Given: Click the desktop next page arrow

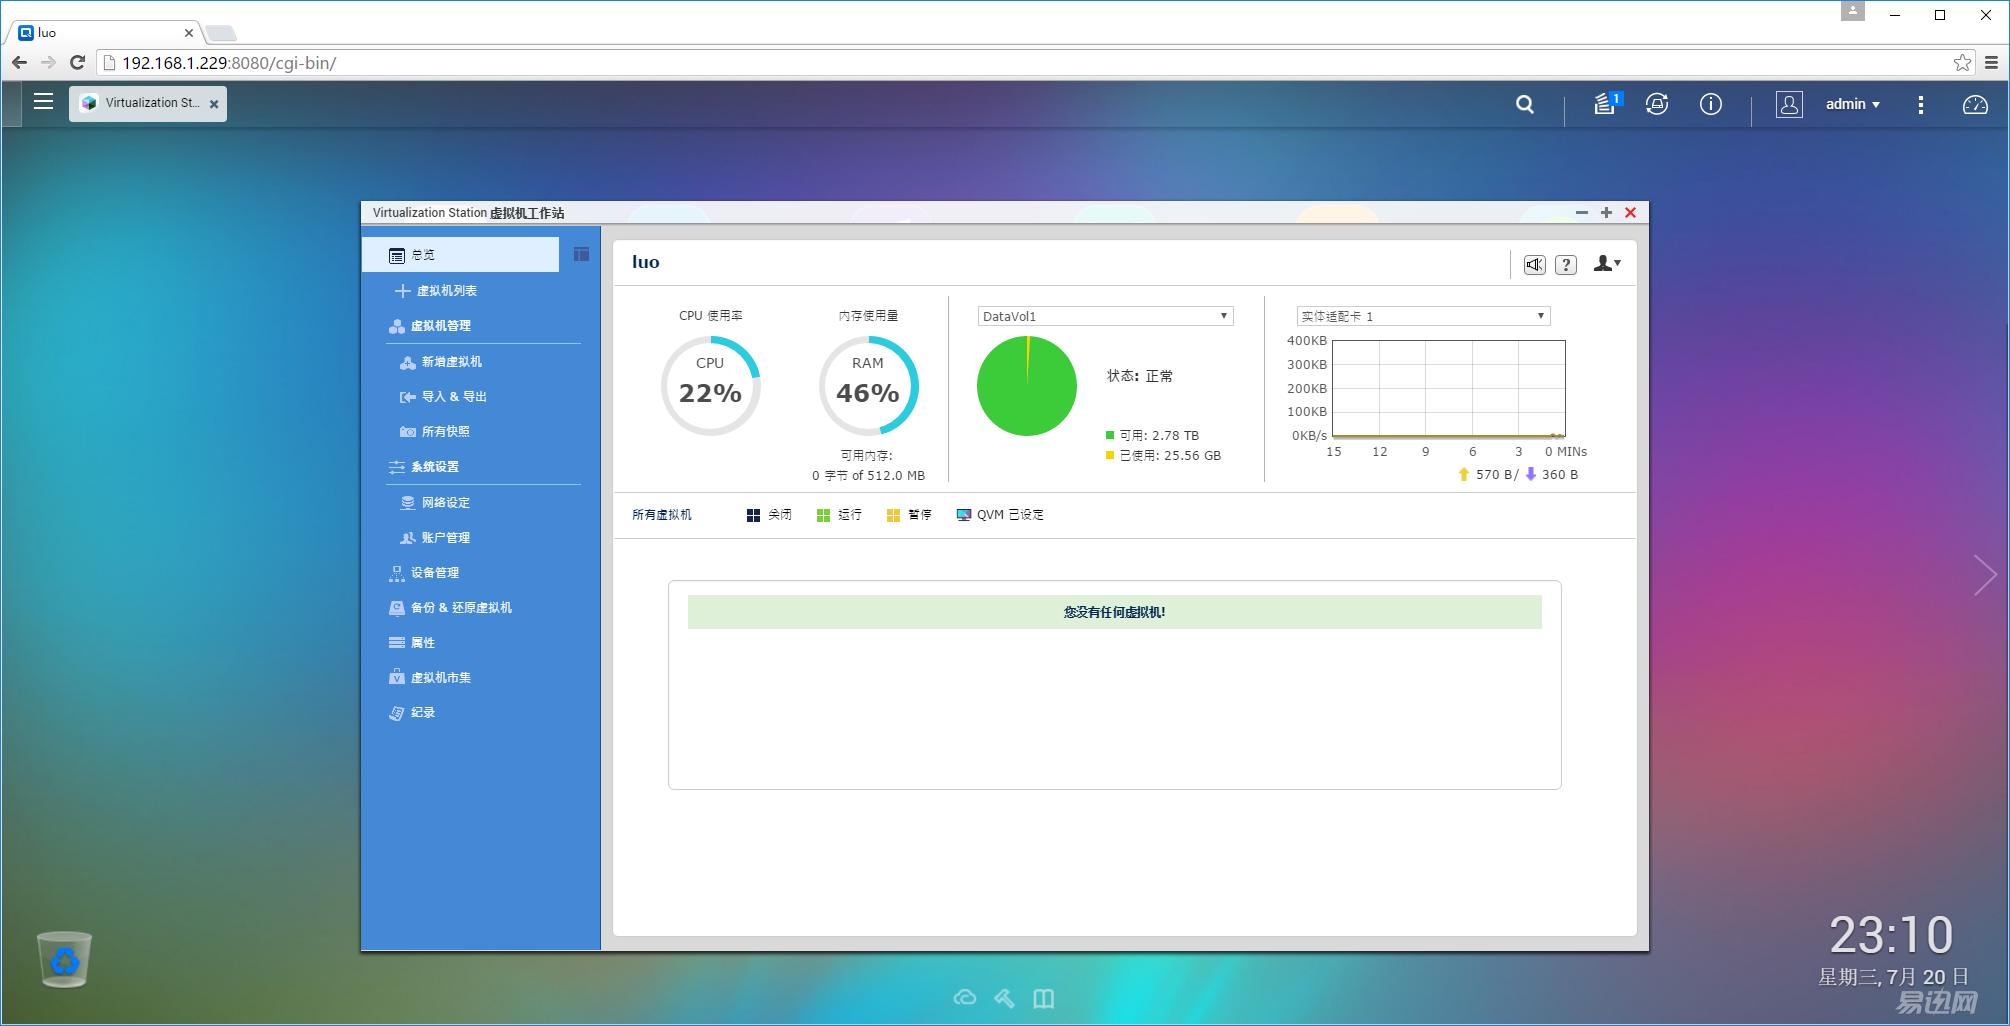Looking at the screenshot, I should coord(1985,575).
